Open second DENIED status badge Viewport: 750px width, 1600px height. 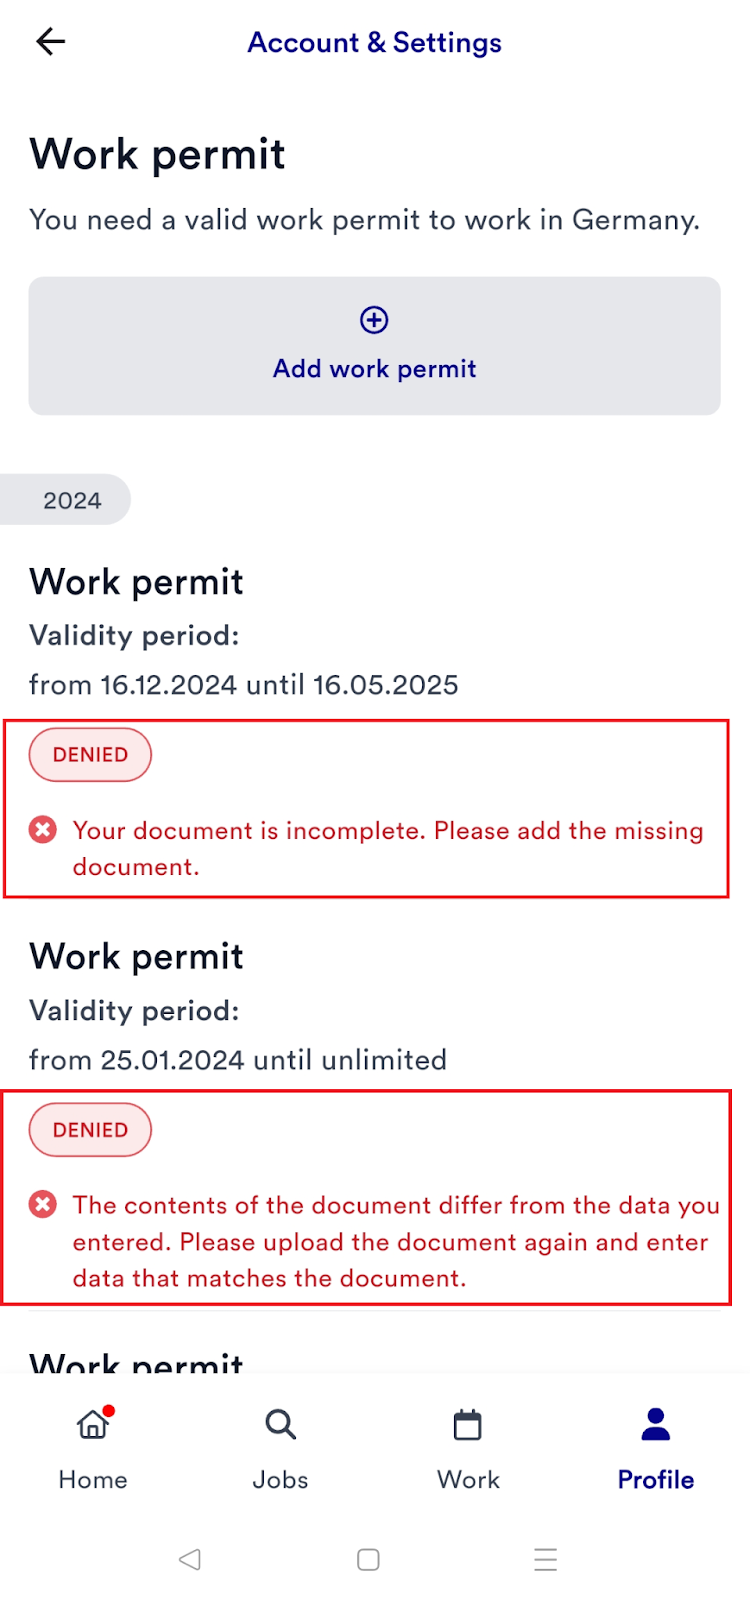pyautogui.click(x=90, y=1130)
